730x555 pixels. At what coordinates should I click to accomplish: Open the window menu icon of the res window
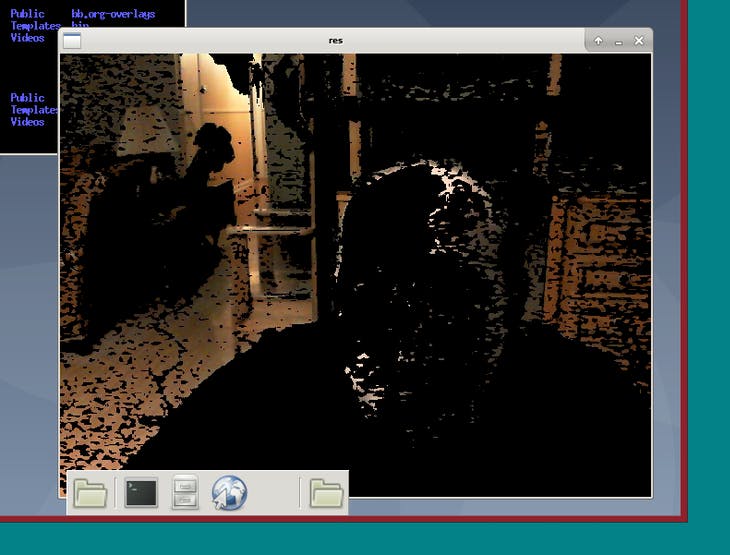(x=72, y=41)
